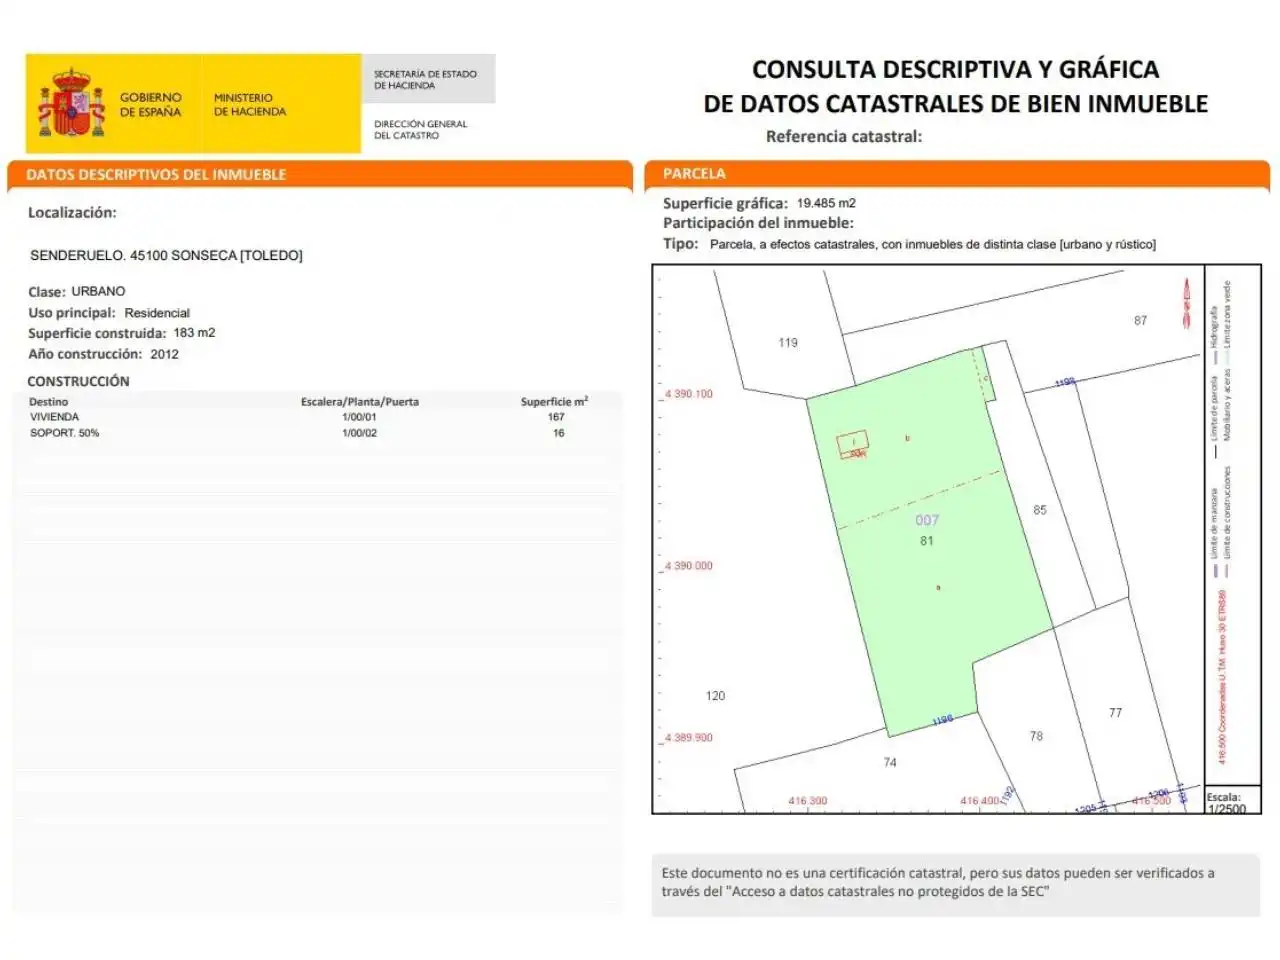Click parcel number 120 on the map
The height and width of the screenshot is (960, 1280).
pos(715,696)
